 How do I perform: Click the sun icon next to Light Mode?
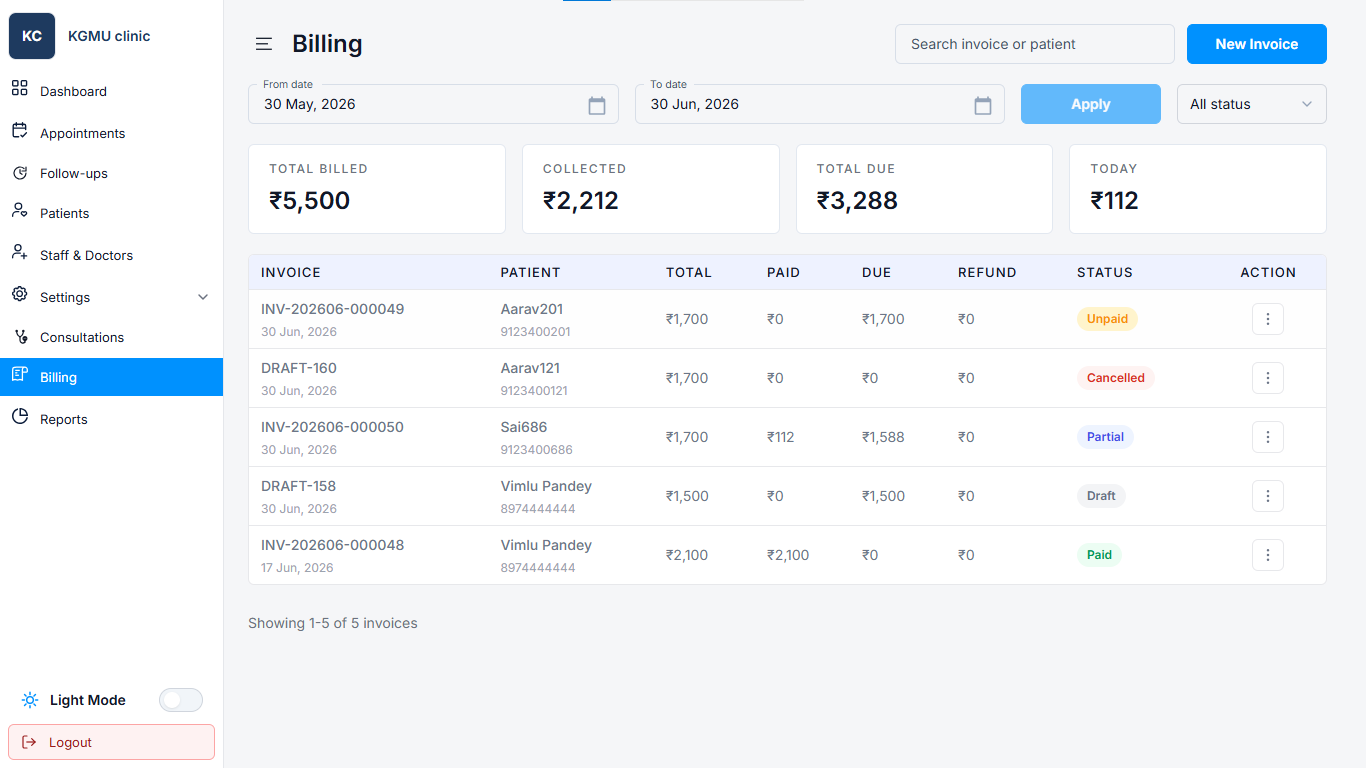(31, 700)
